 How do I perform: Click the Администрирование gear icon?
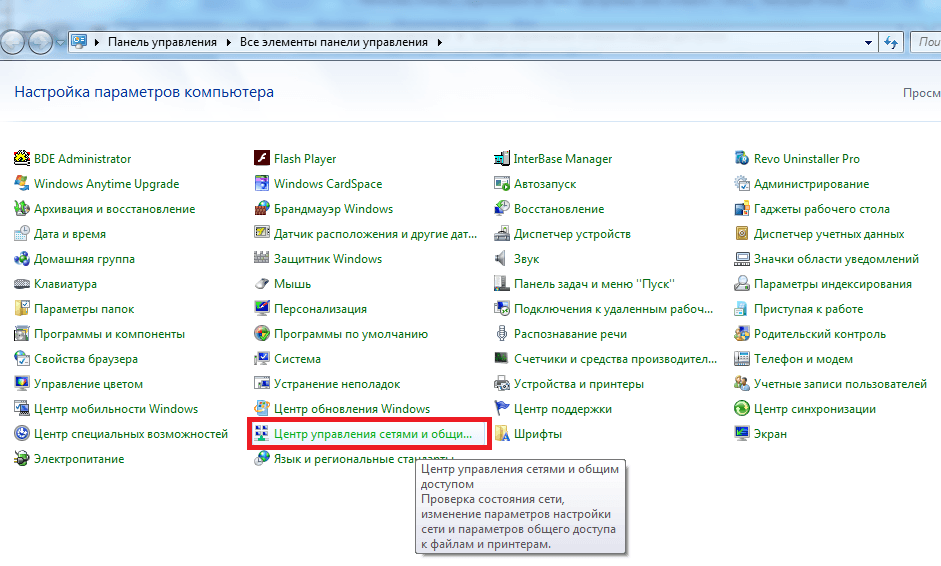[742, 184]
